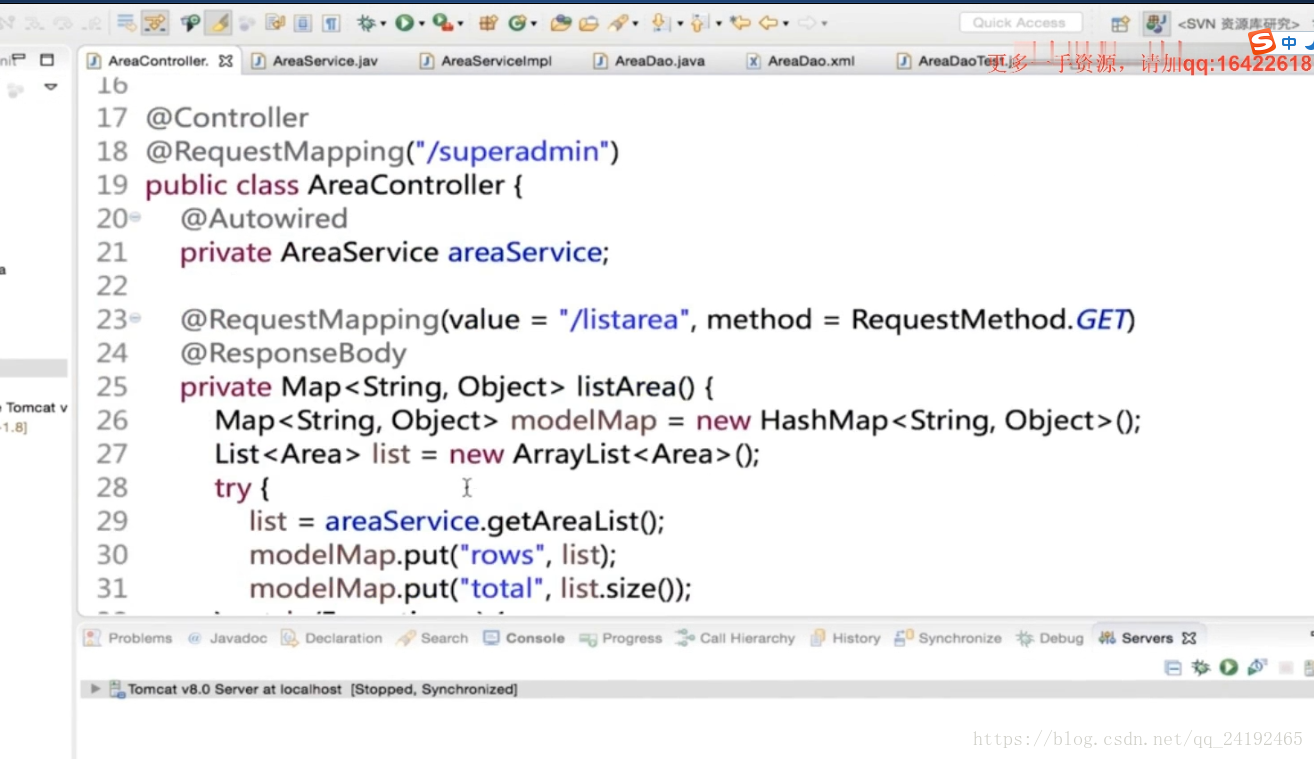Screen dimensions: 1314x759
Task: Click the Next Annotation arrow icon
Action: (x=660, y=22)
